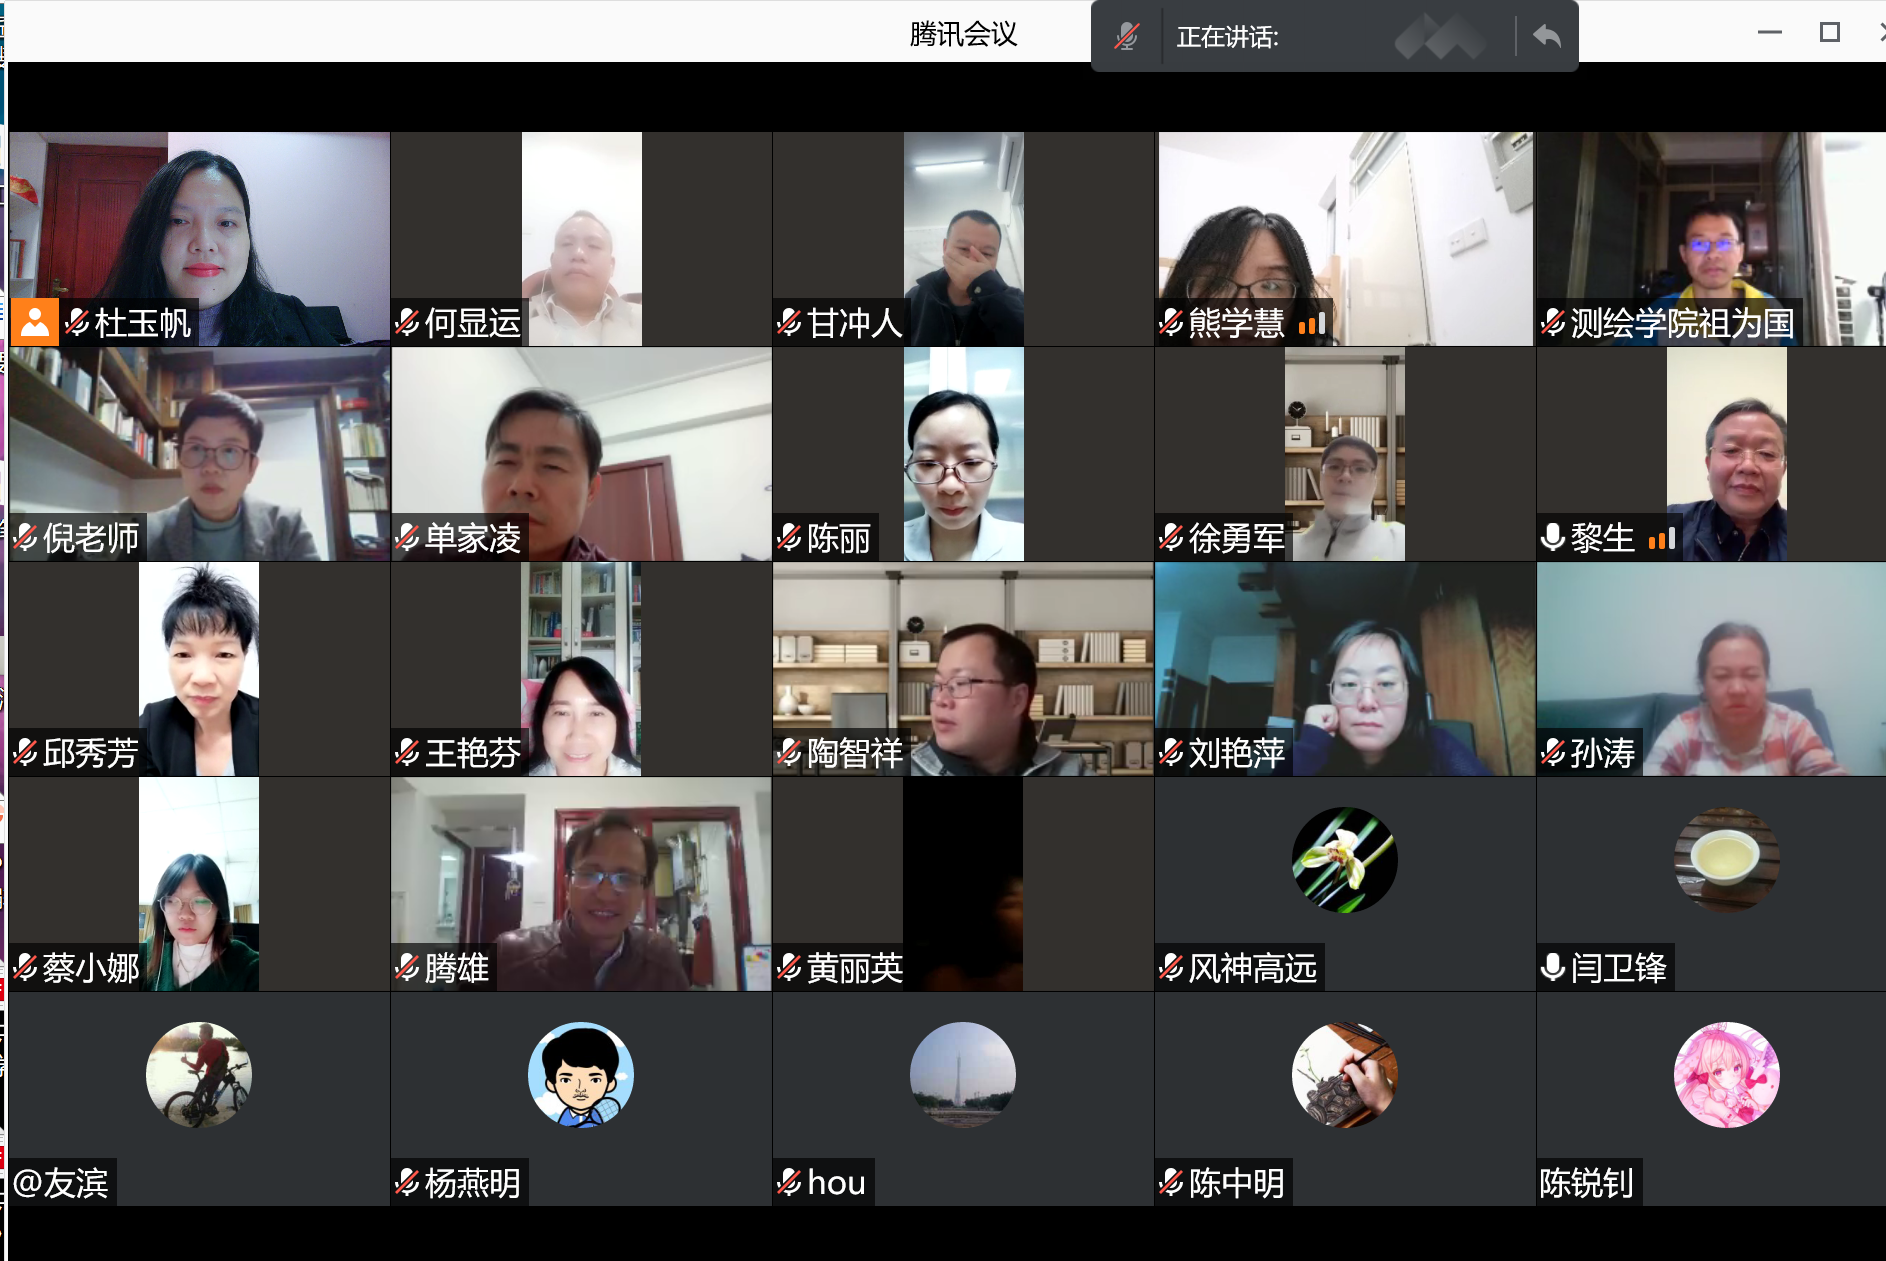Click the muted mic icon beside 熊学慧
The image size is (1886, 1261).
1171,323
